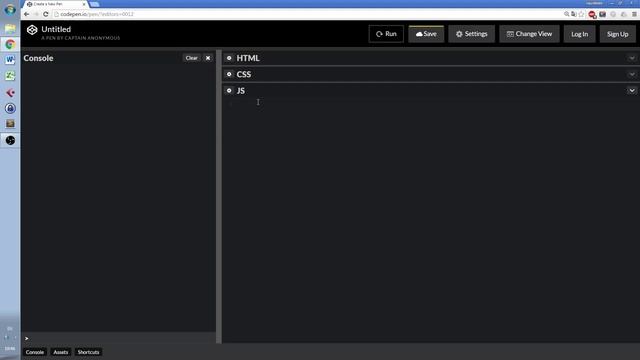Open the Shortcuts footer tab
The image size is (640, 360).
[x=89, y=352]
